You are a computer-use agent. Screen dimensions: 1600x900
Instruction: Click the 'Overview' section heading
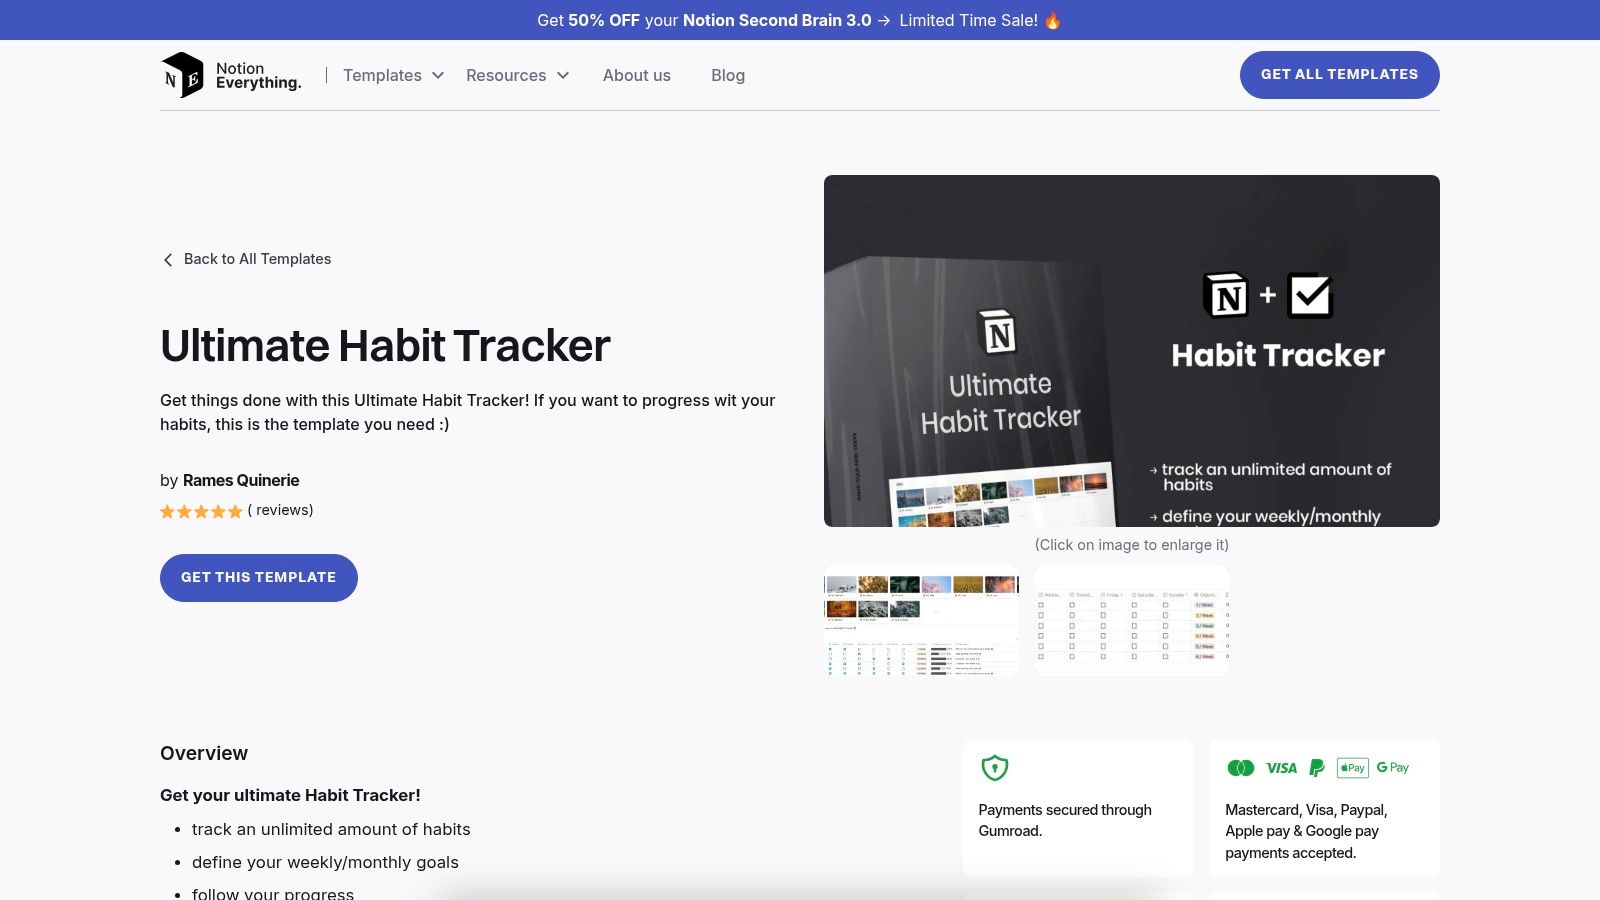204,753
